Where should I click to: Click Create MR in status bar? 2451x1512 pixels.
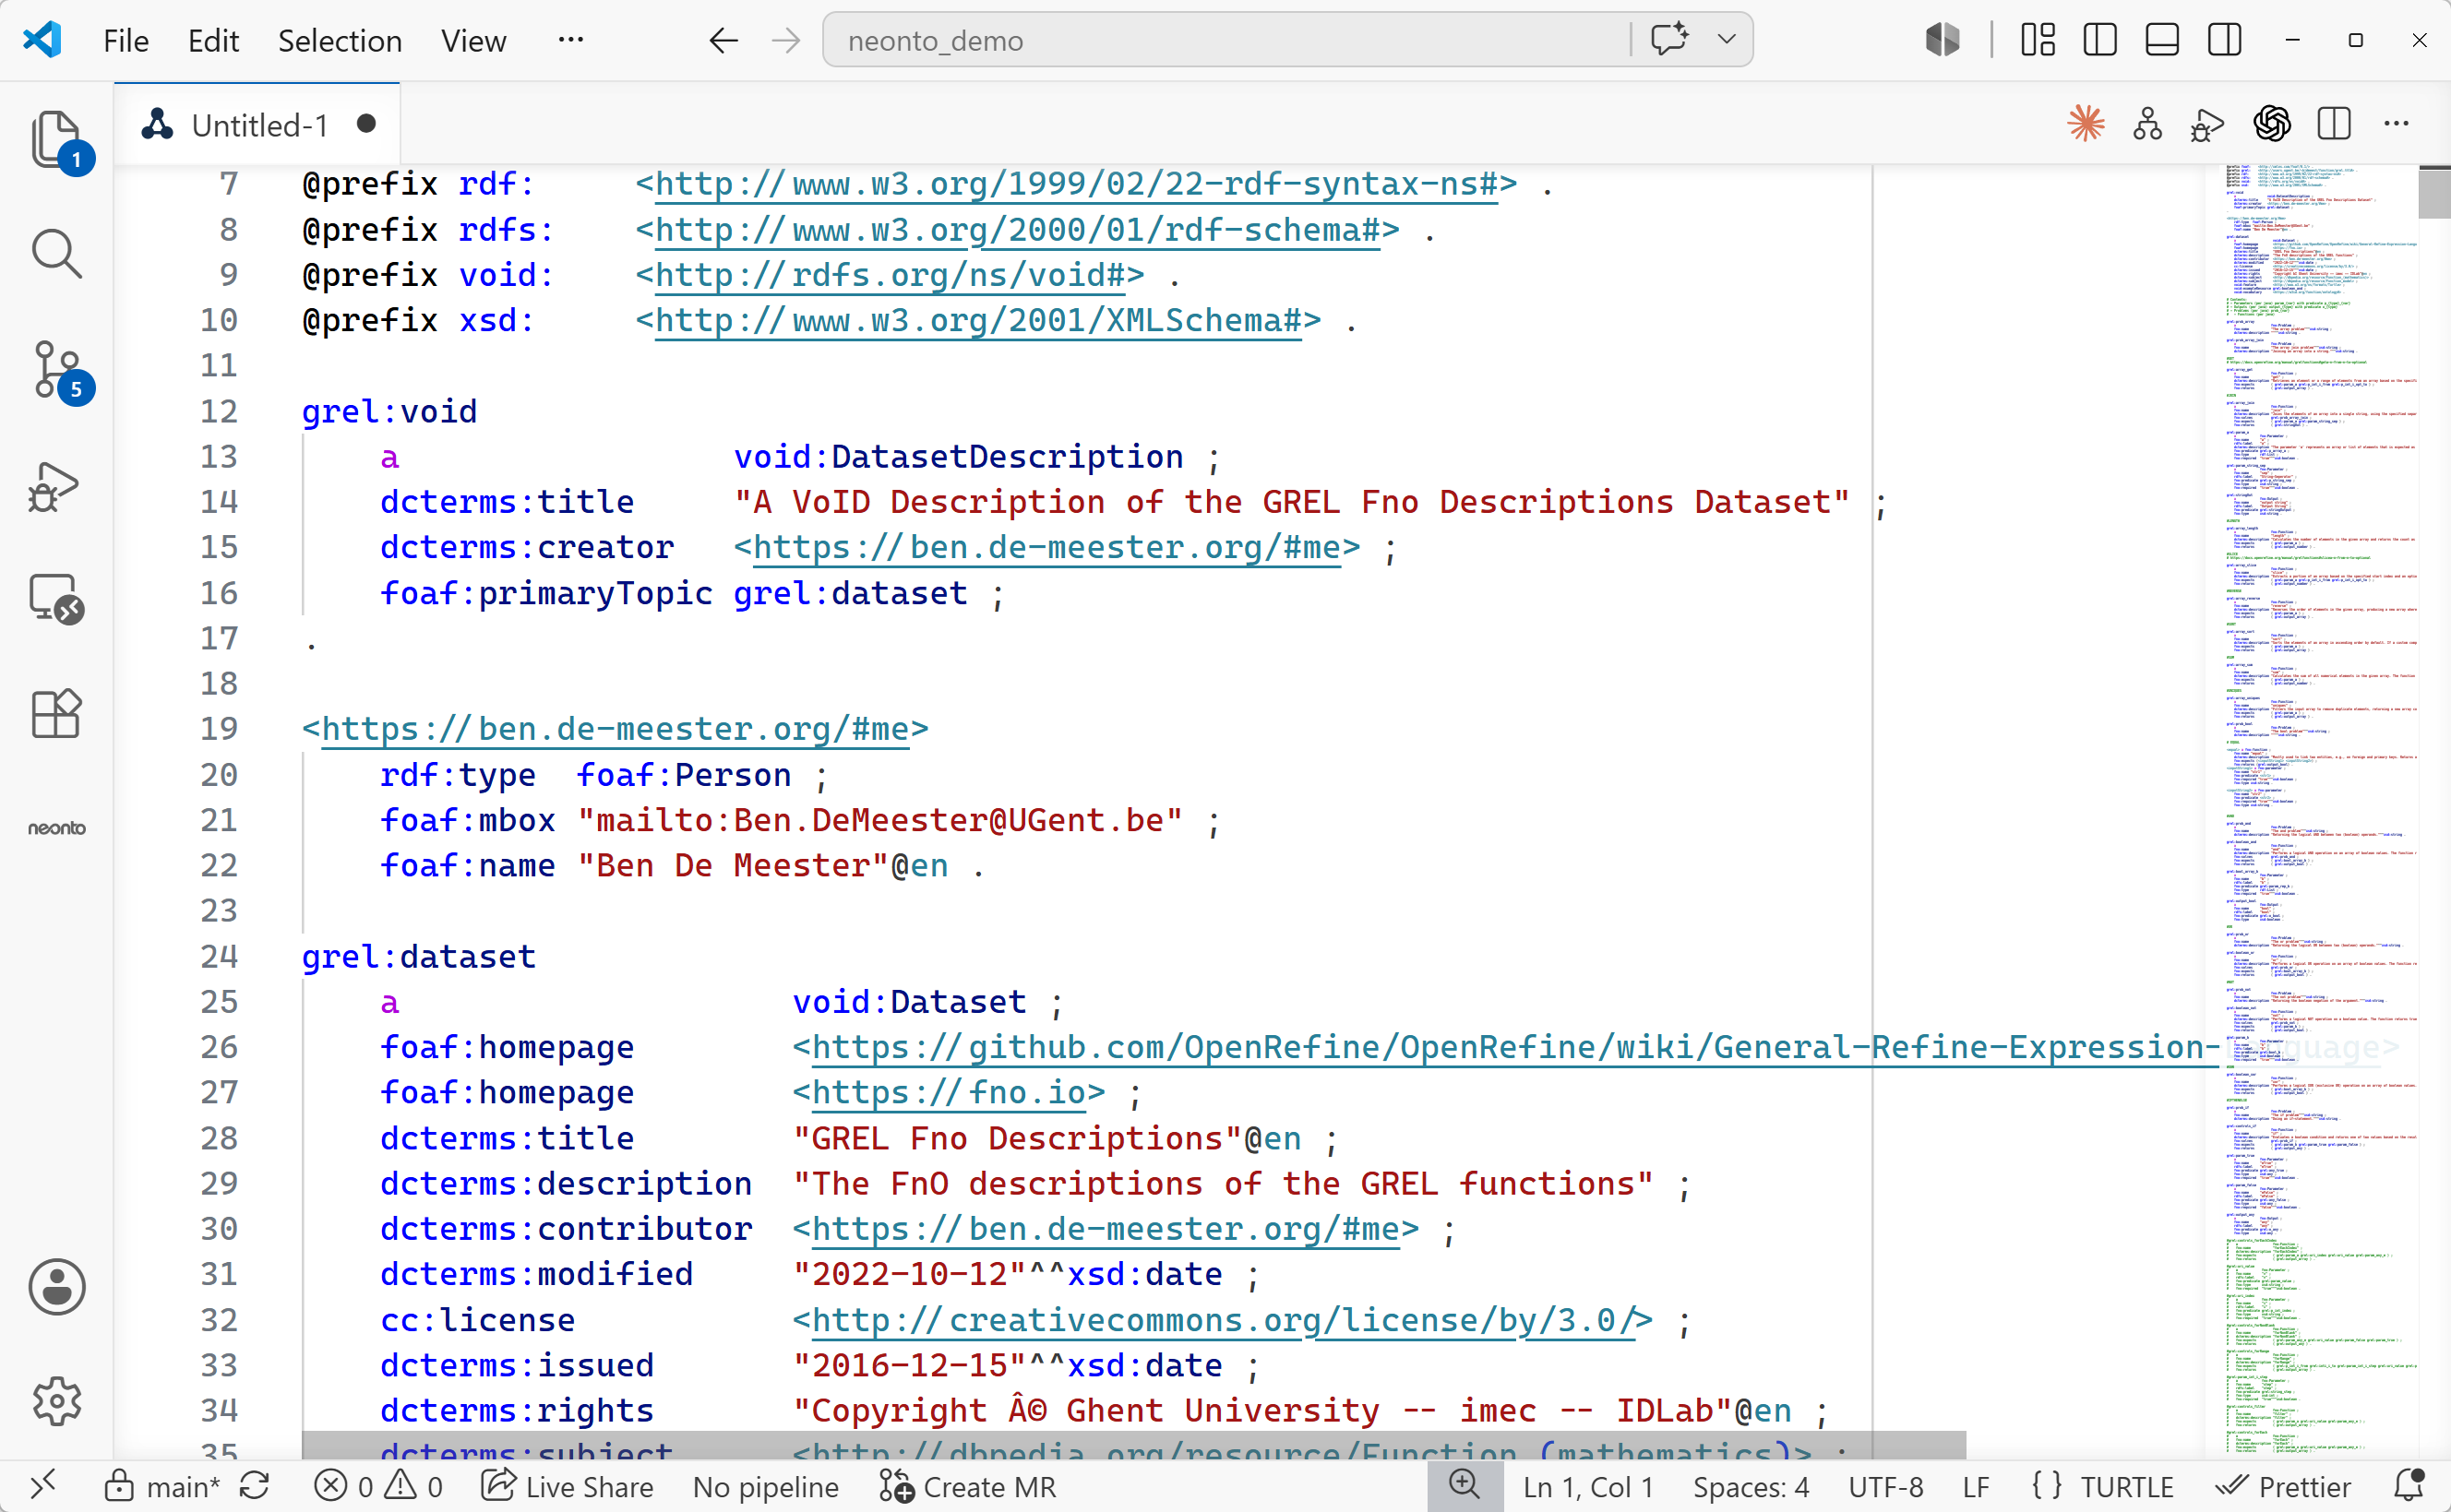[968, 1486]
